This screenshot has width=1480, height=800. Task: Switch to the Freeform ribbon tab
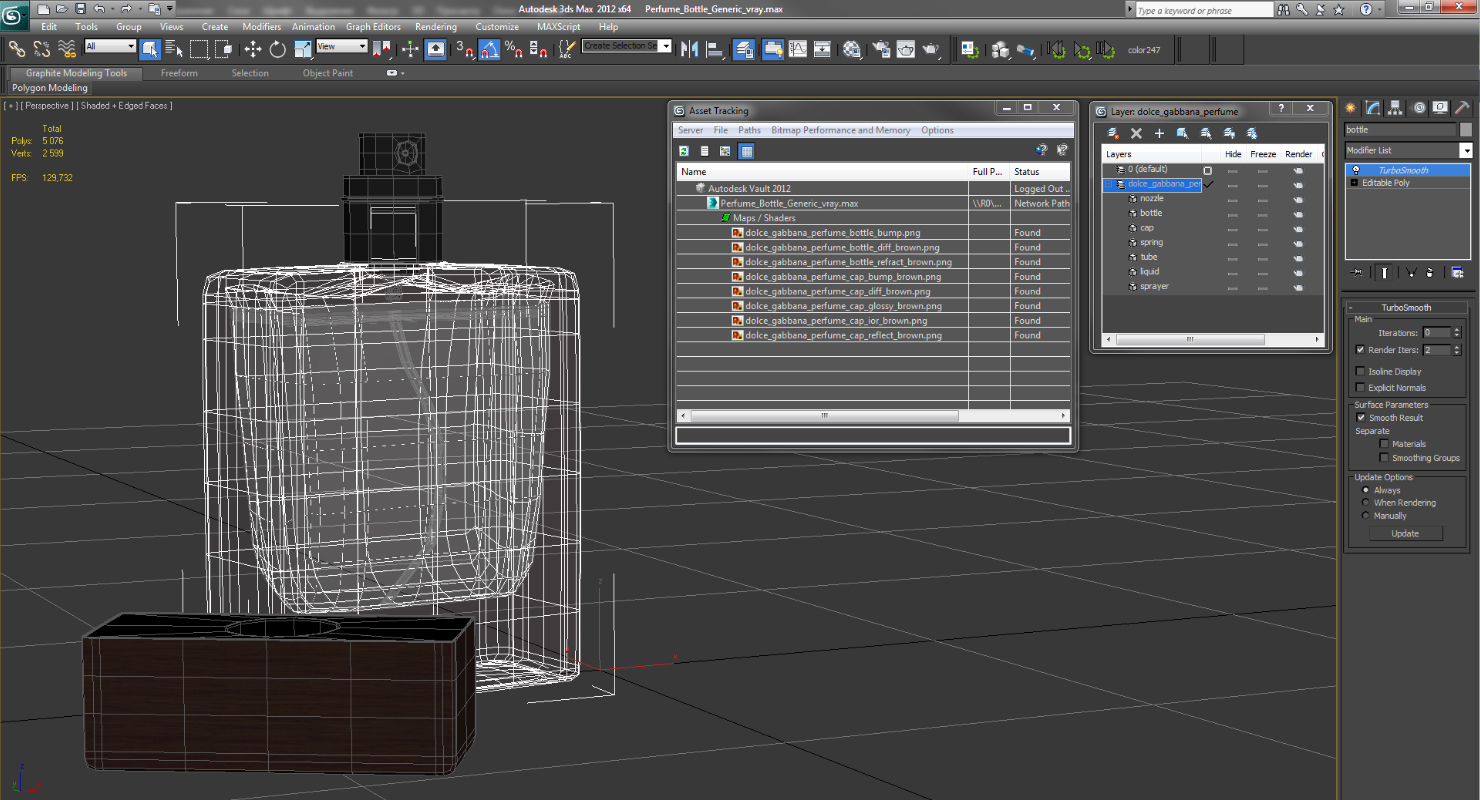click(179, 73)
